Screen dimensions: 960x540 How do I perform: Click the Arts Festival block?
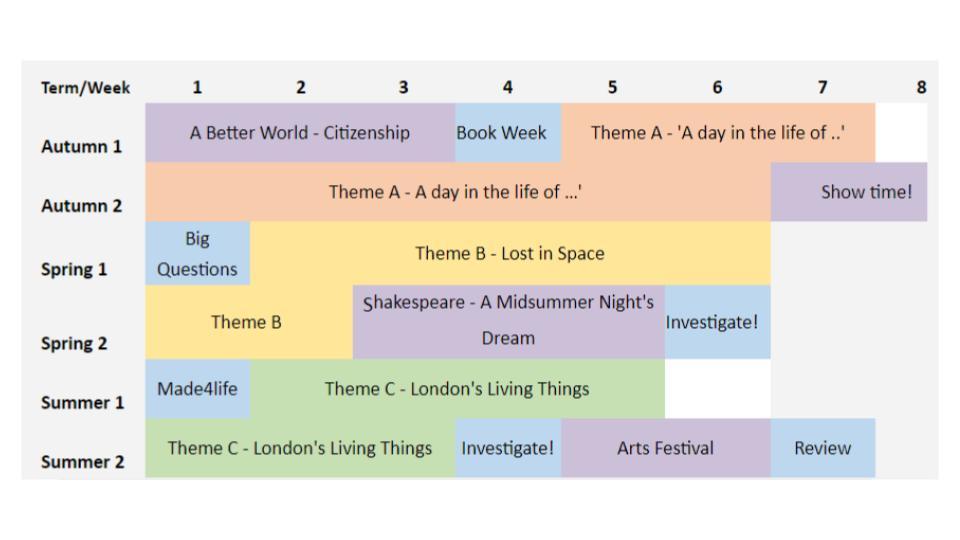tap(665, 448)
